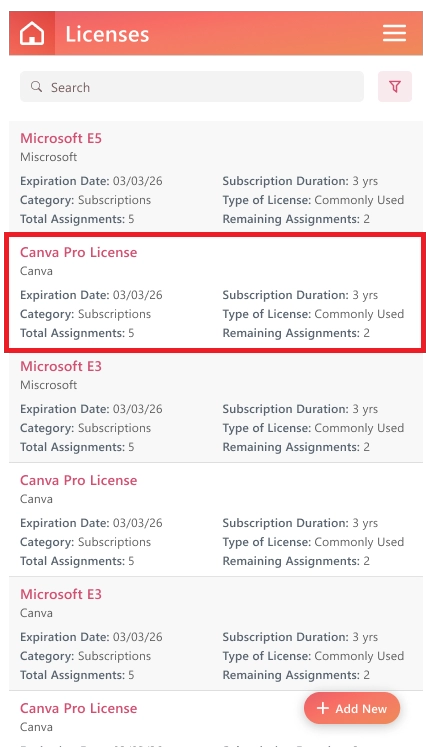Viewport: 434px width, 747px height.
Task: Select the highlighted Canva license card body
Action: 215,293
